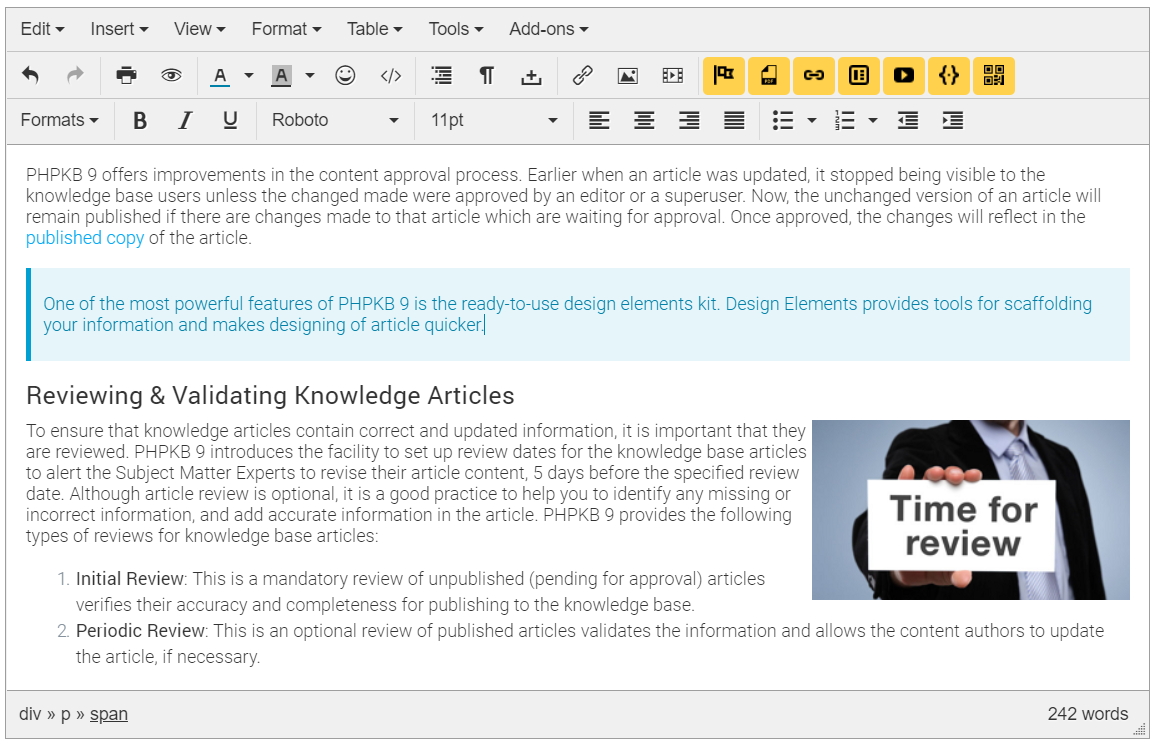Open the code snippet tool with braces icon
This screenshot has height=746, width=1156.
[948, 75]
